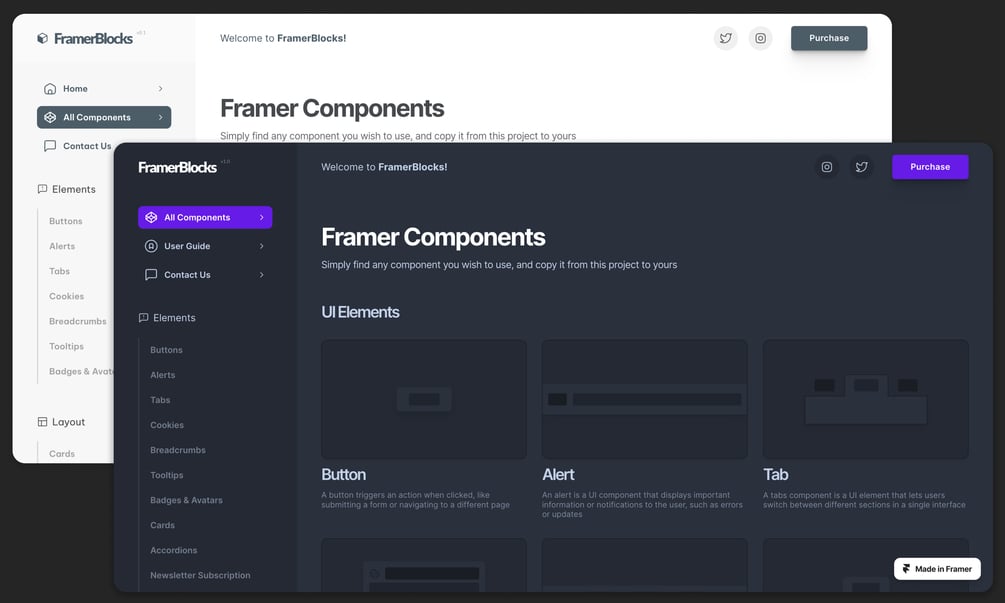
Task: Click the Instagram icon in the light window
Action: coord(760,38)
